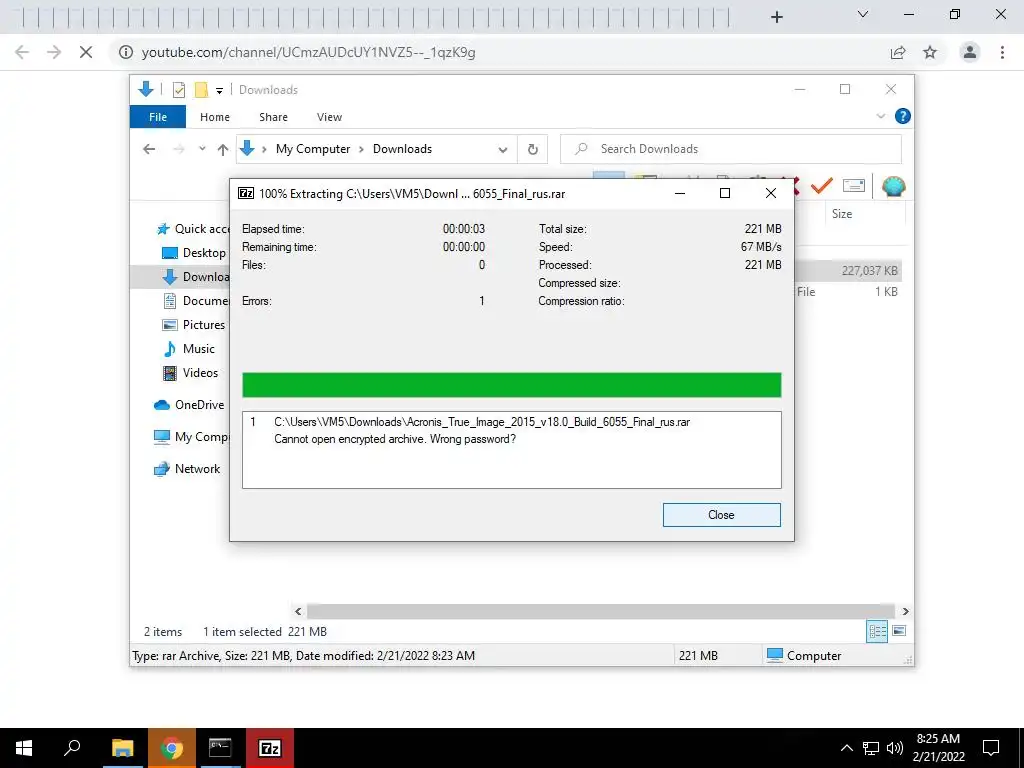The image size is (1024, 768).
Task: Close the 7-Zip extraction error dialog
Action: click(x=721, y=515)
